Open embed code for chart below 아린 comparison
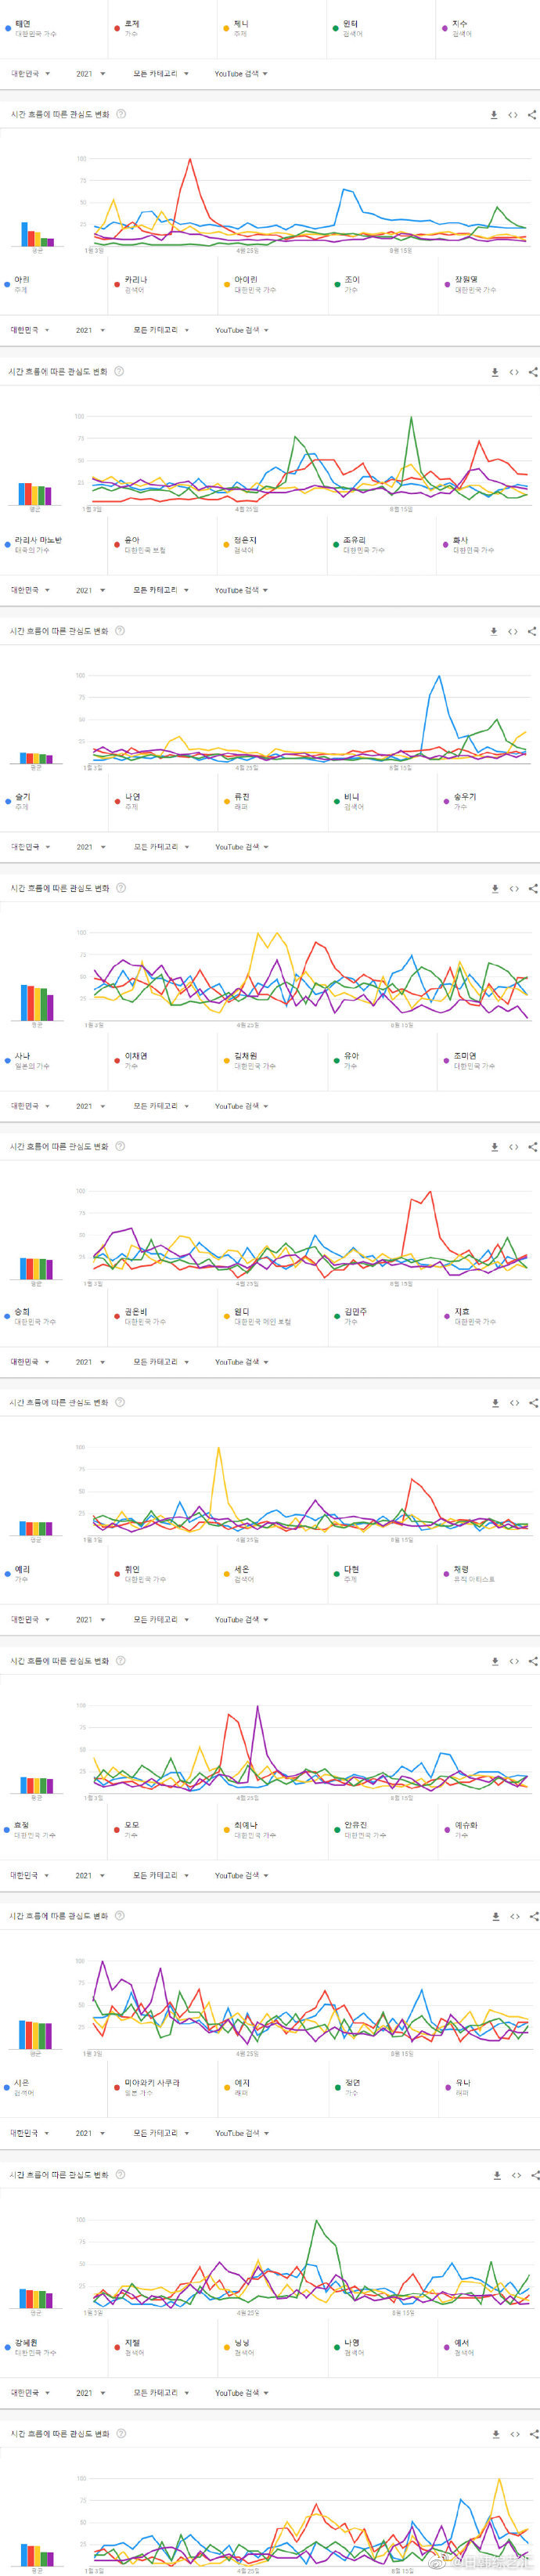This screenshot has width=540, height=2576. click(x=514, y=372)
